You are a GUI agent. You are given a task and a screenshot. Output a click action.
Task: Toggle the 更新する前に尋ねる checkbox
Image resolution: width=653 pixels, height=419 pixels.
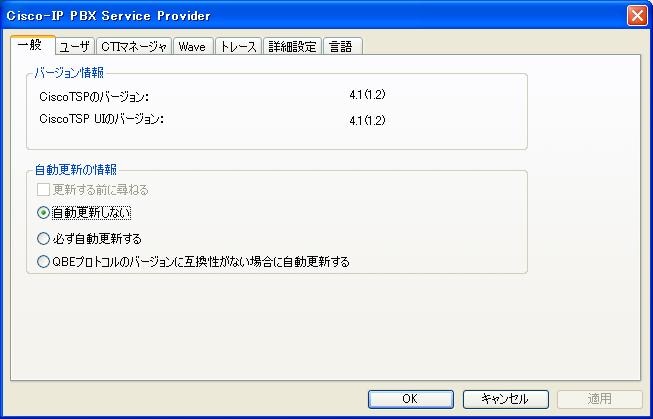coord(43,190)
